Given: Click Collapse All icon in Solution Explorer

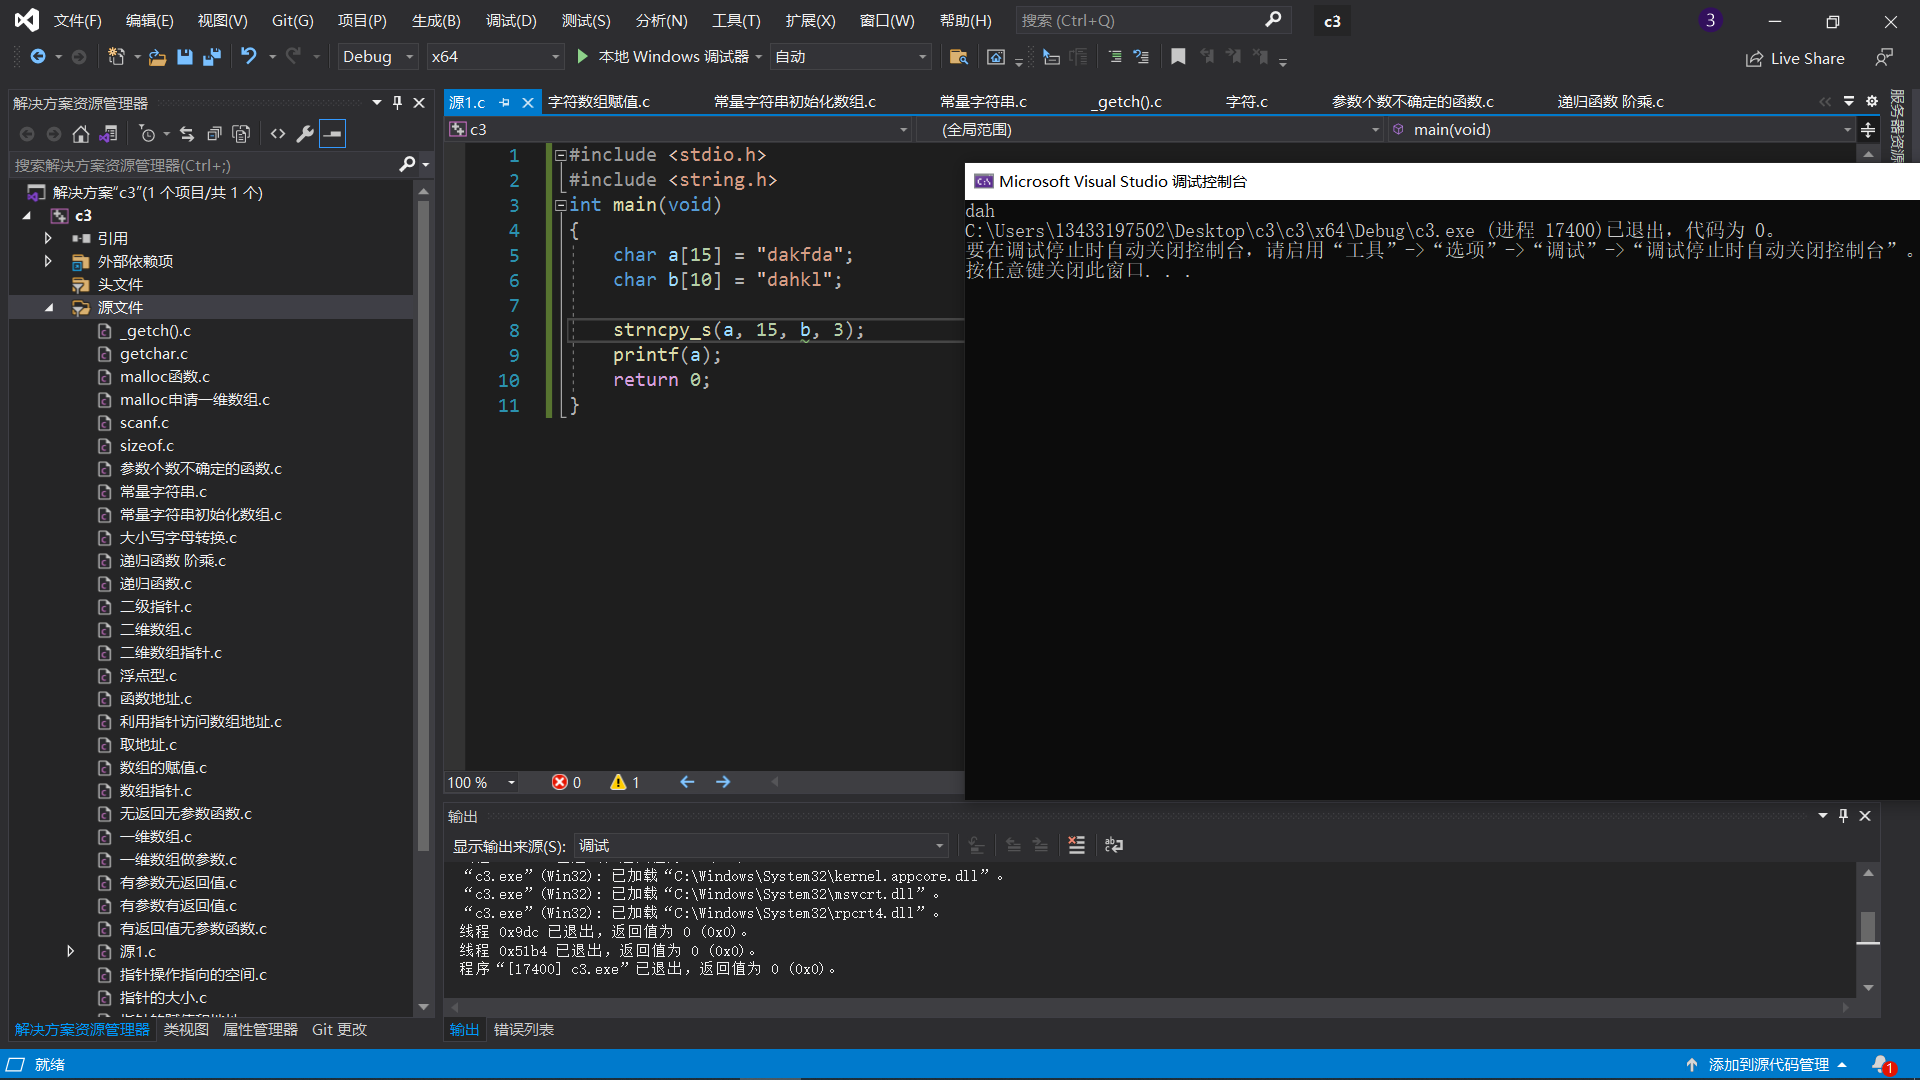Looking at the screenshot, I should (x=214, y=134).
